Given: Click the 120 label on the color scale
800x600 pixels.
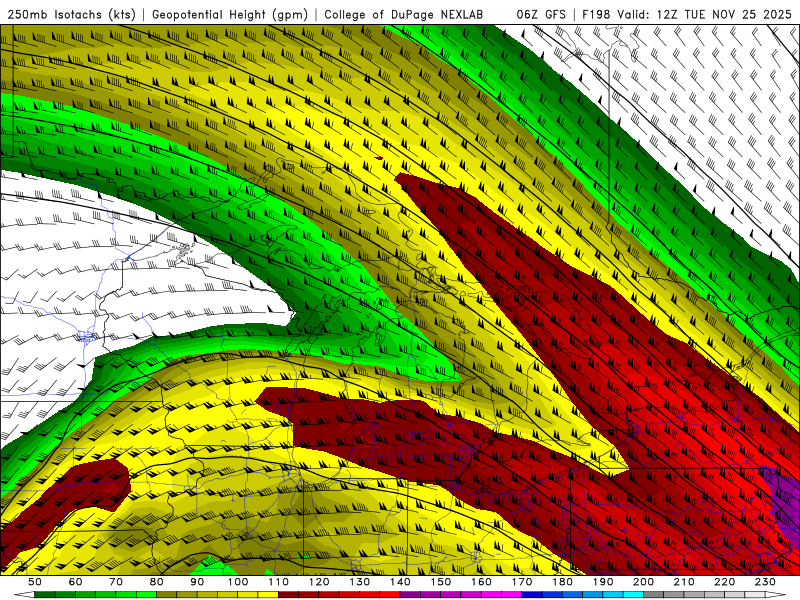Looking at the screenshot, I should [x=319, y=582].
